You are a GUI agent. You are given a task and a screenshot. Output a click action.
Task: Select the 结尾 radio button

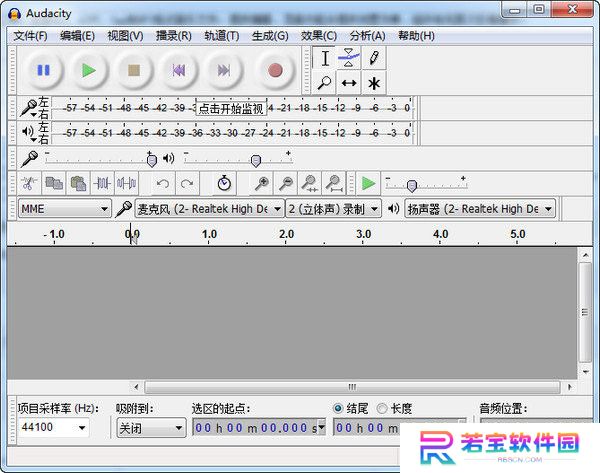[338, 408]
